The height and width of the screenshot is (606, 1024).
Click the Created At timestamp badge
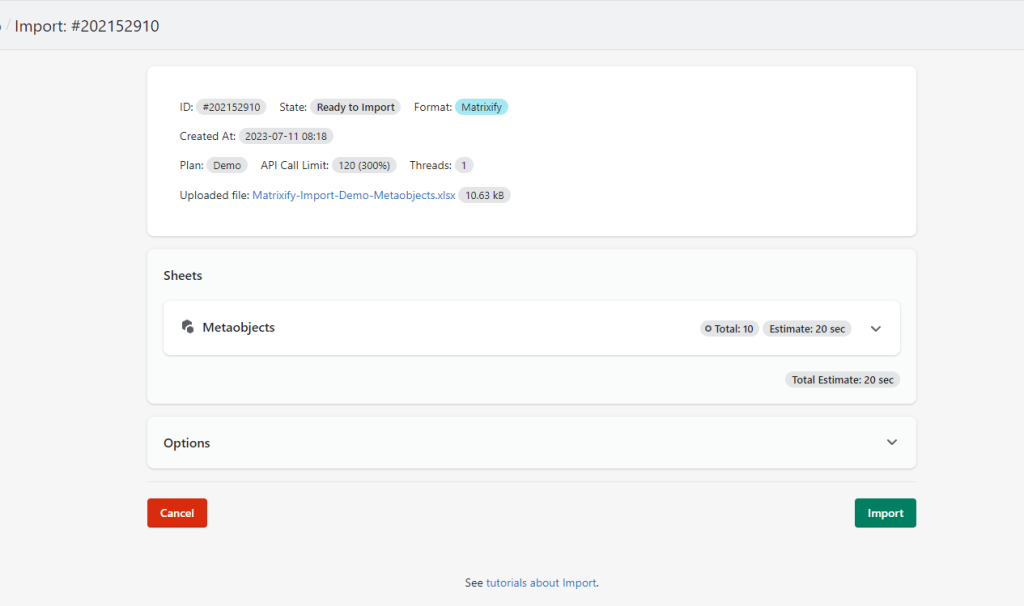point(289,135)
